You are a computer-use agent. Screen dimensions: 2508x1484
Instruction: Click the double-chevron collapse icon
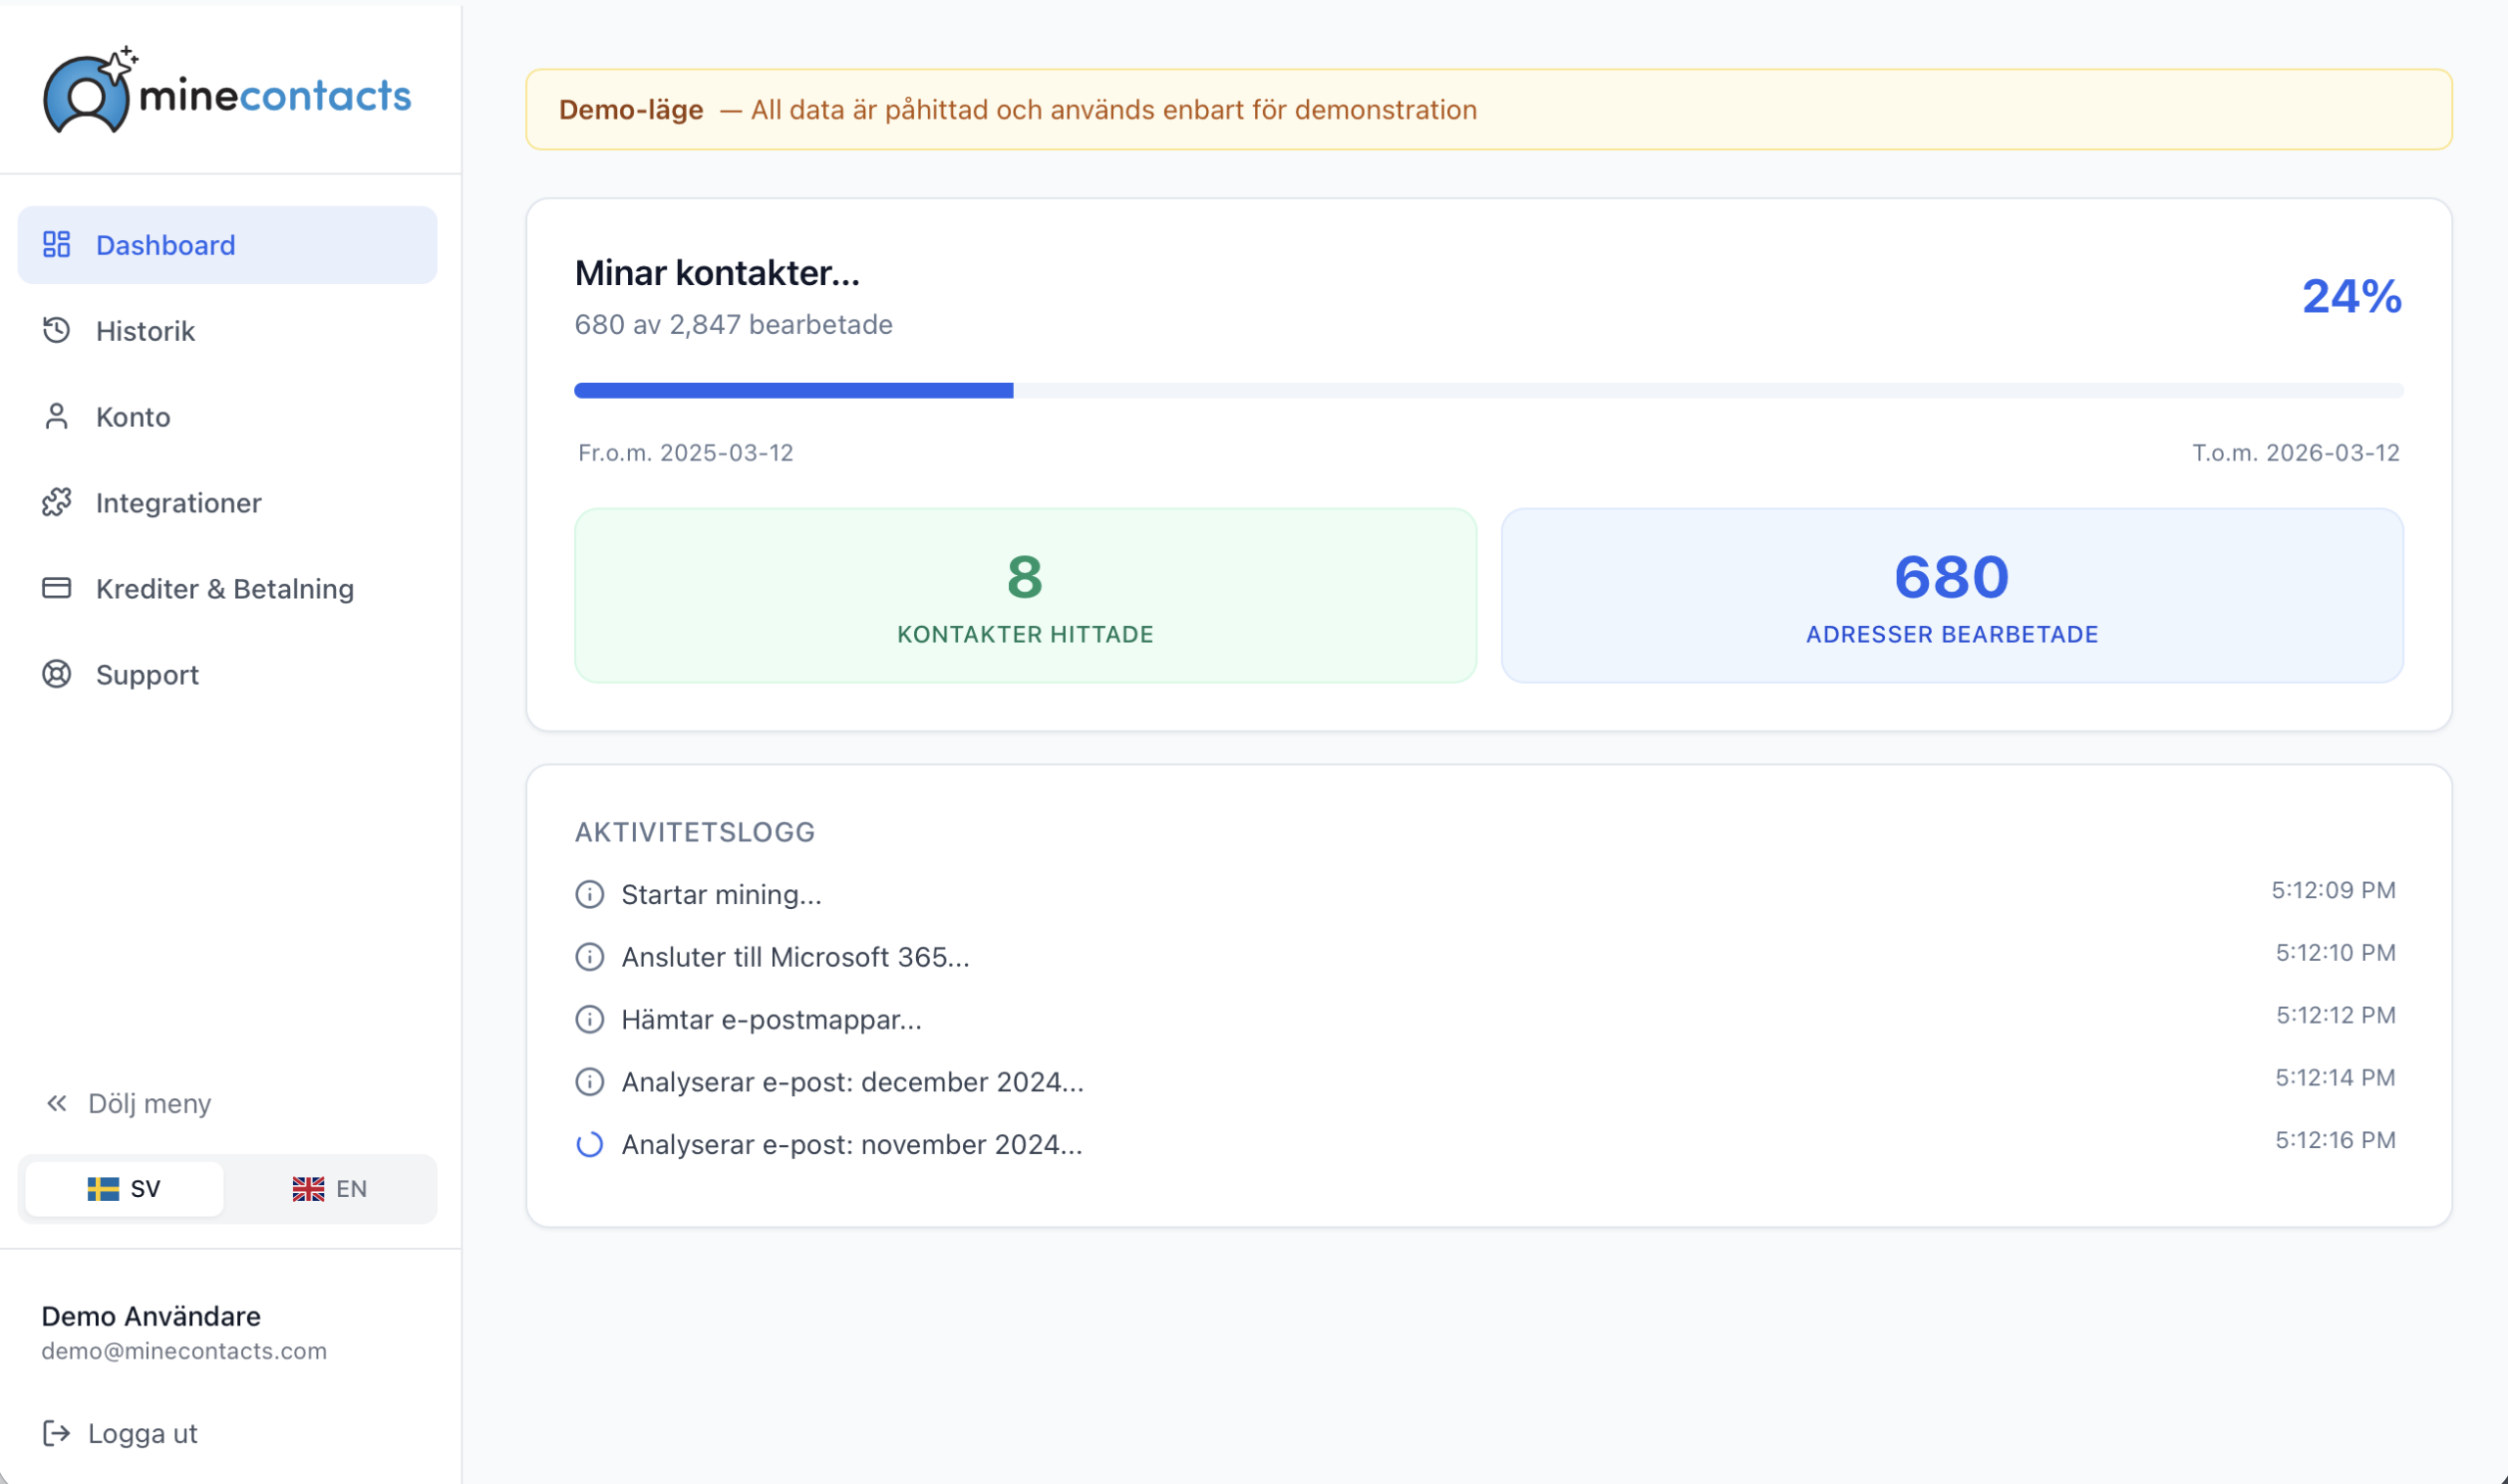coord(57,1103)
